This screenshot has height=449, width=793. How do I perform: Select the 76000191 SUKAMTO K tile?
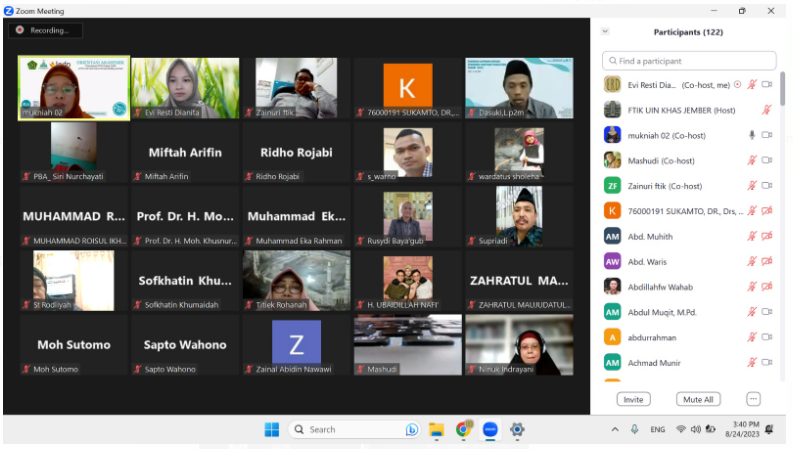(408, 88)
